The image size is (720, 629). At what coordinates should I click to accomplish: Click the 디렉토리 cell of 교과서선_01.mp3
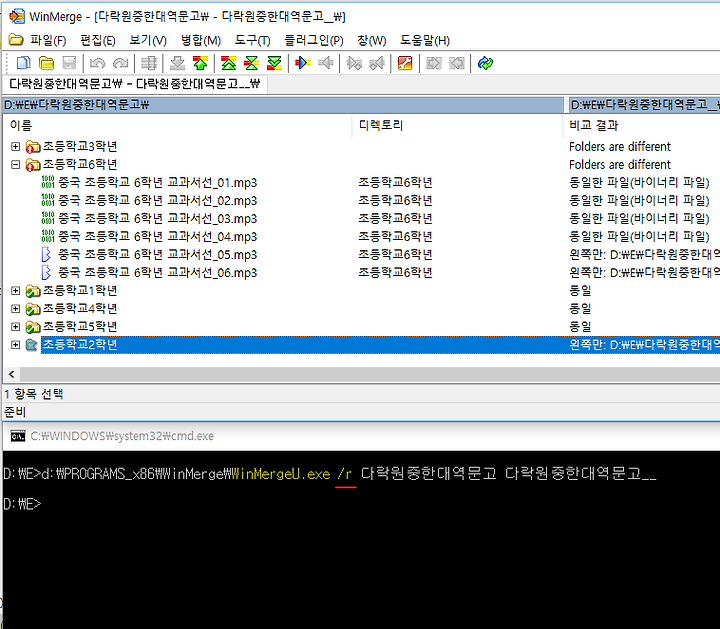(x=395, y=183)
